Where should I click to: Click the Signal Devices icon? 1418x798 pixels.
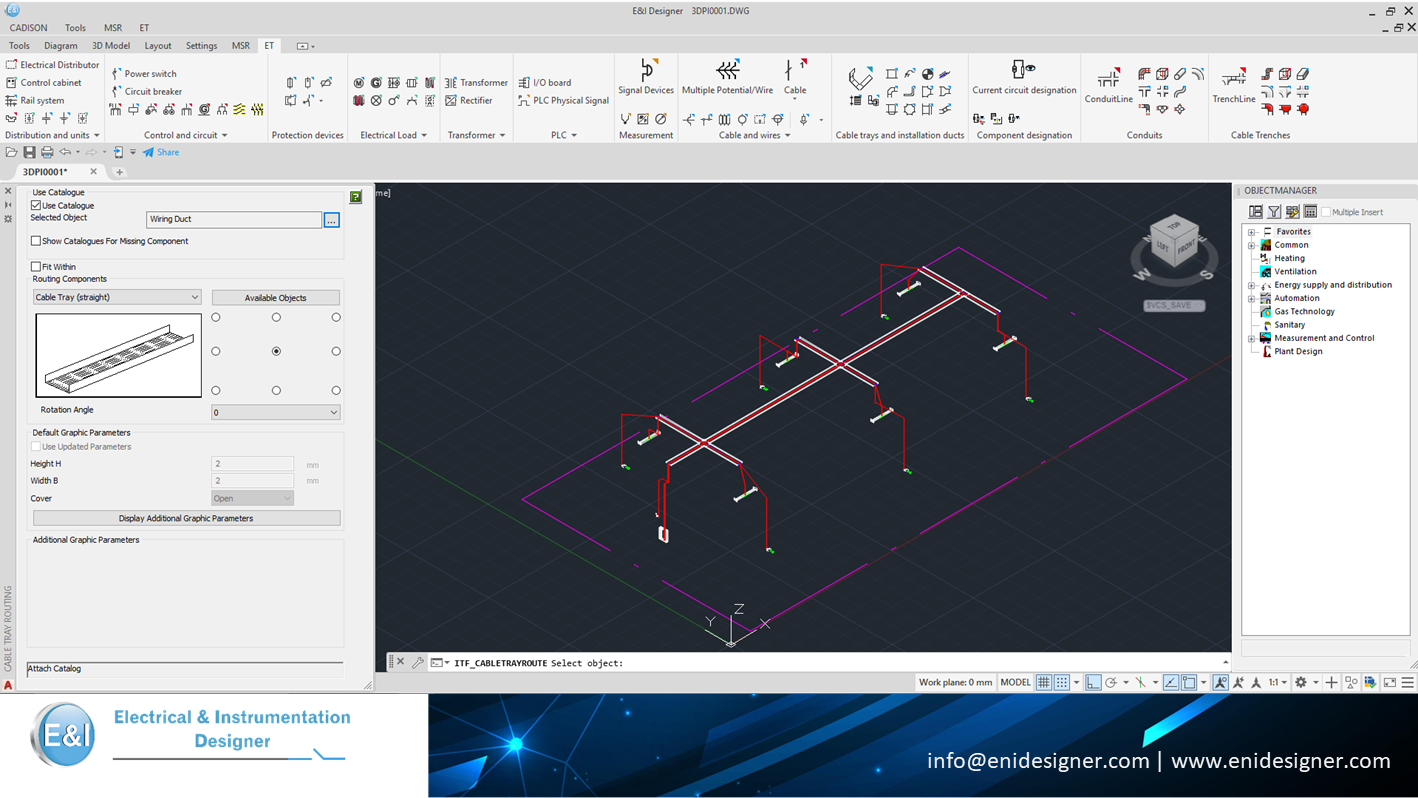(x=646, y=71)
